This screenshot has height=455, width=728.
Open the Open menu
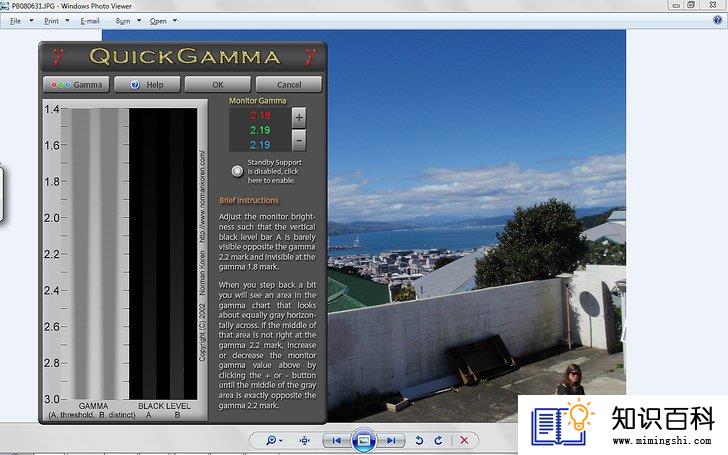tap(158, 21)
